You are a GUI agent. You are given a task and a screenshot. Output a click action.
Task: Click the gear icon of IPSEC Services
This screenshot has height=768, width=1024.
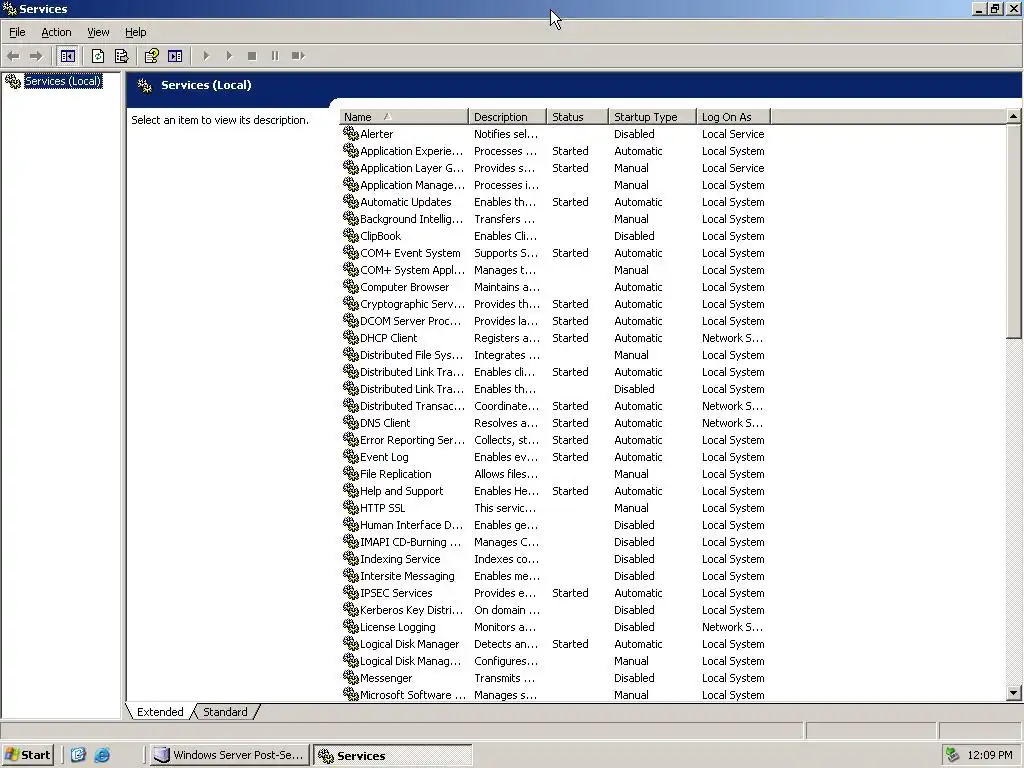351,592
